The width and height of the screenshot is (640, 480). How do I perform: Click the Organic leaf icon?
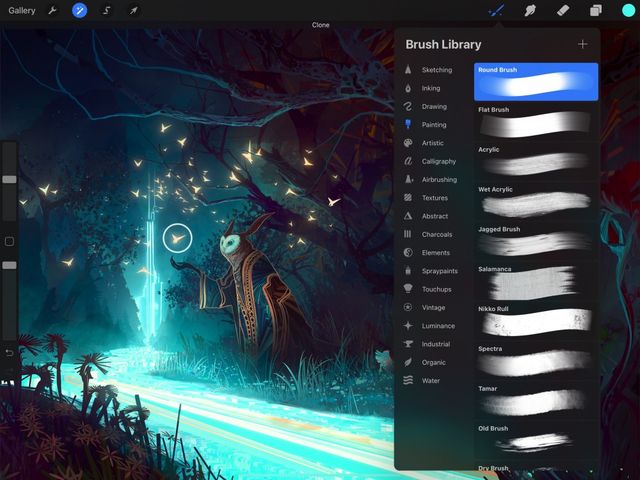(408, 362)
